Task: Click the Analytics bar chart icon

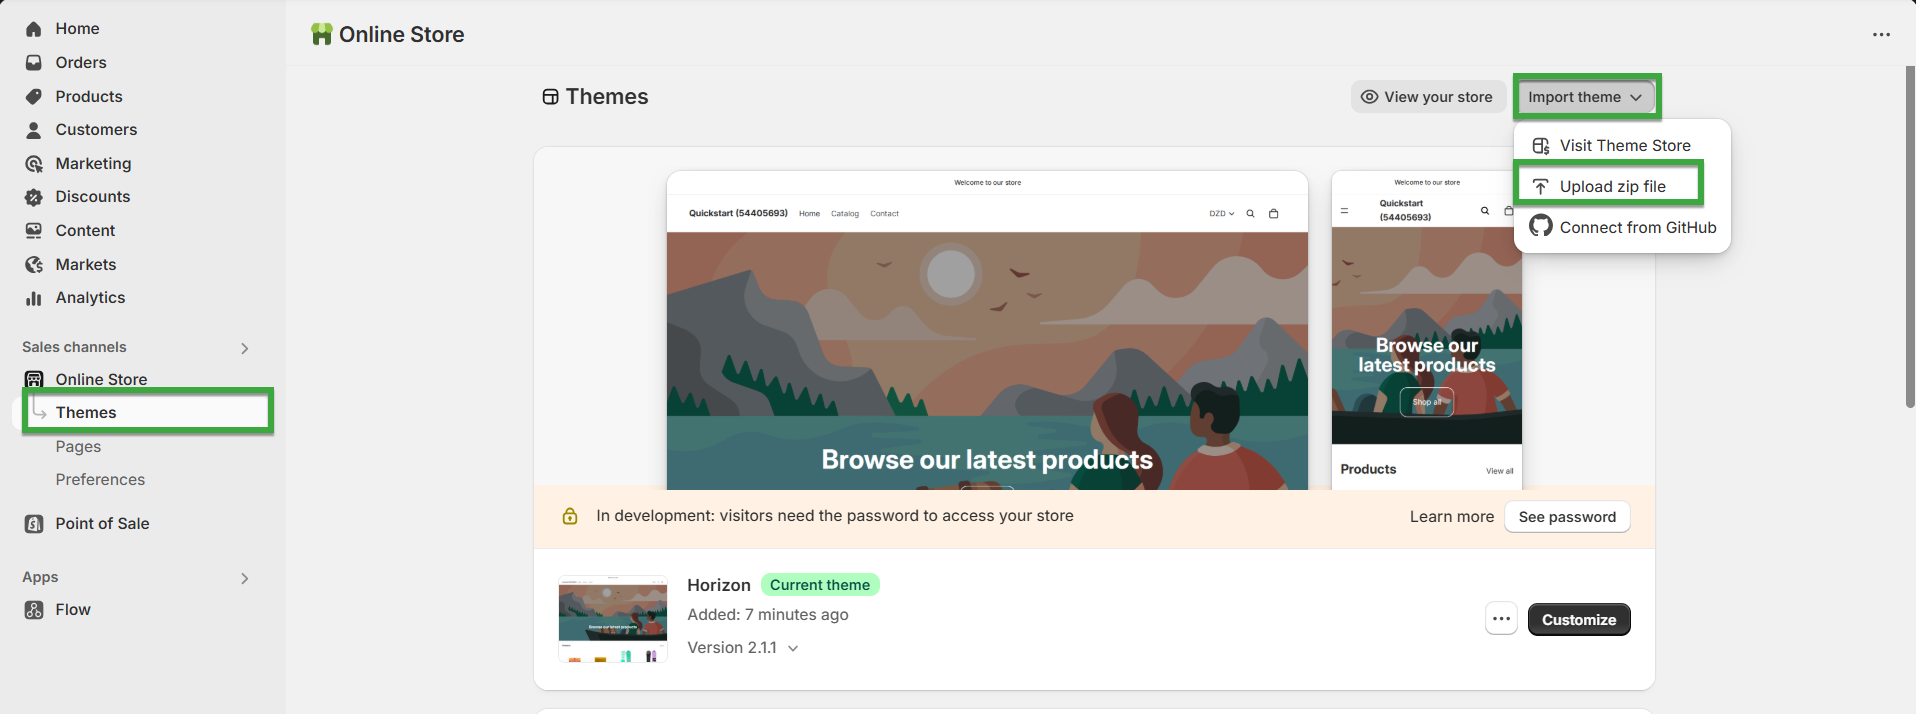Action: tap(34, 298)
